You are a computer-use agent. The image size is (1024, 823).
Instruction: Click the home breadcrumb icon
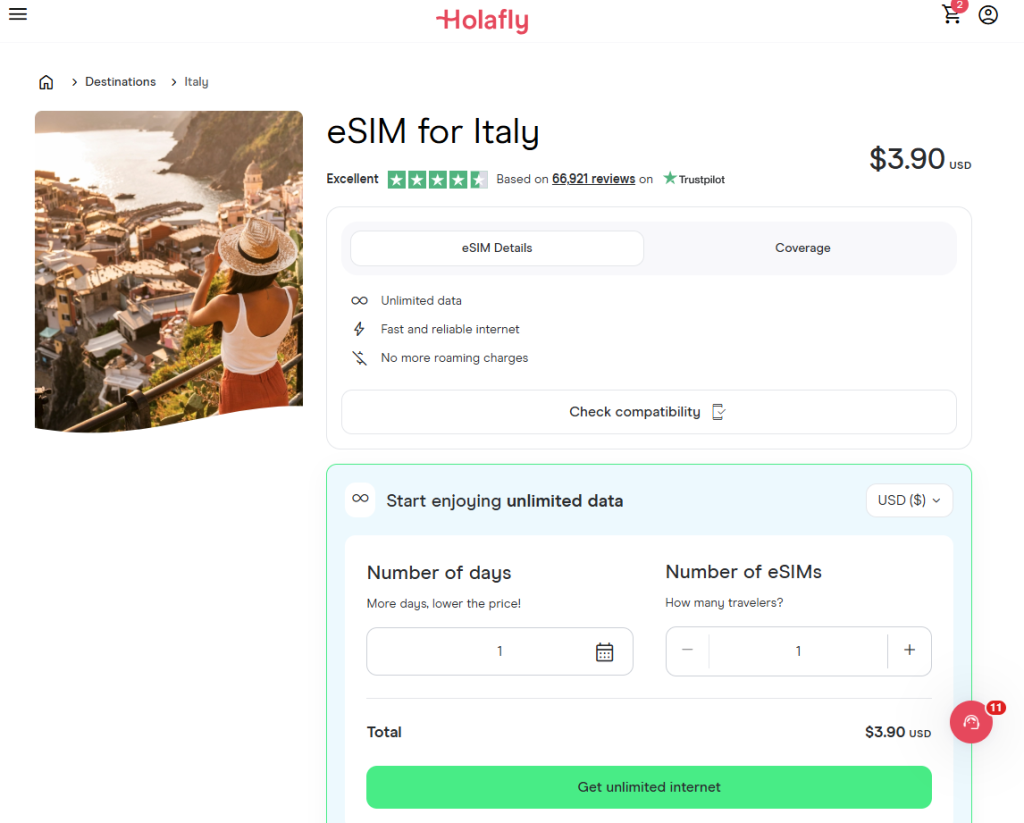tap(46, 82)
